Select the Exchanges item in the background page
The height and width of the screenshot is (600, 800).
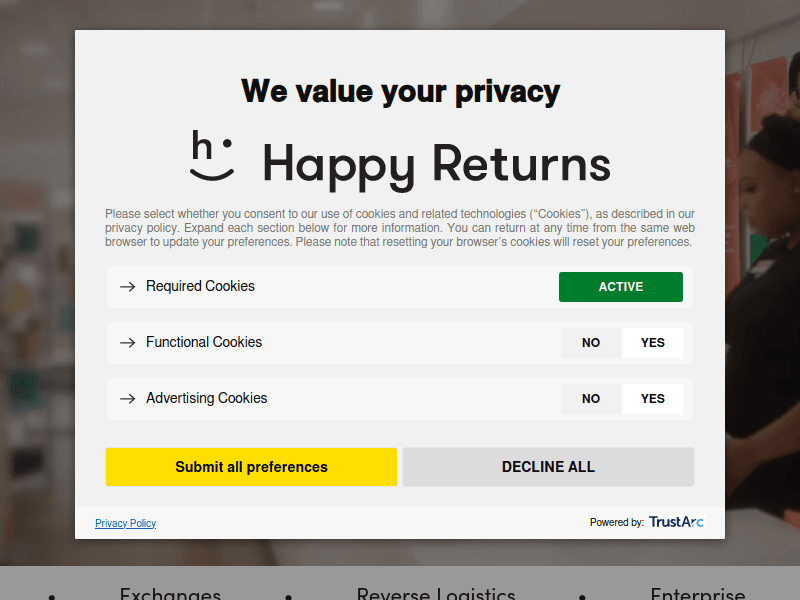pyautogui.click(x=170, y=593)
